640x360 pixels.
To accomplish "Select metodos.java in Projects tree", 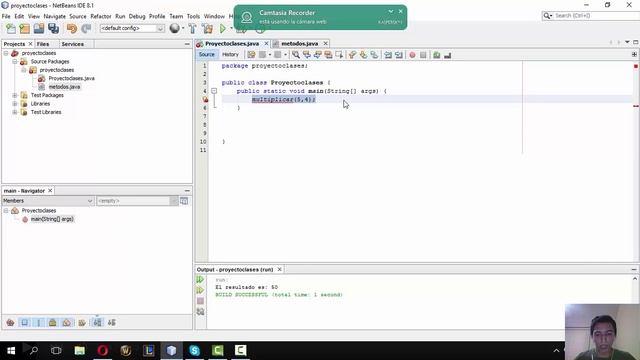I will pos(64,87).
